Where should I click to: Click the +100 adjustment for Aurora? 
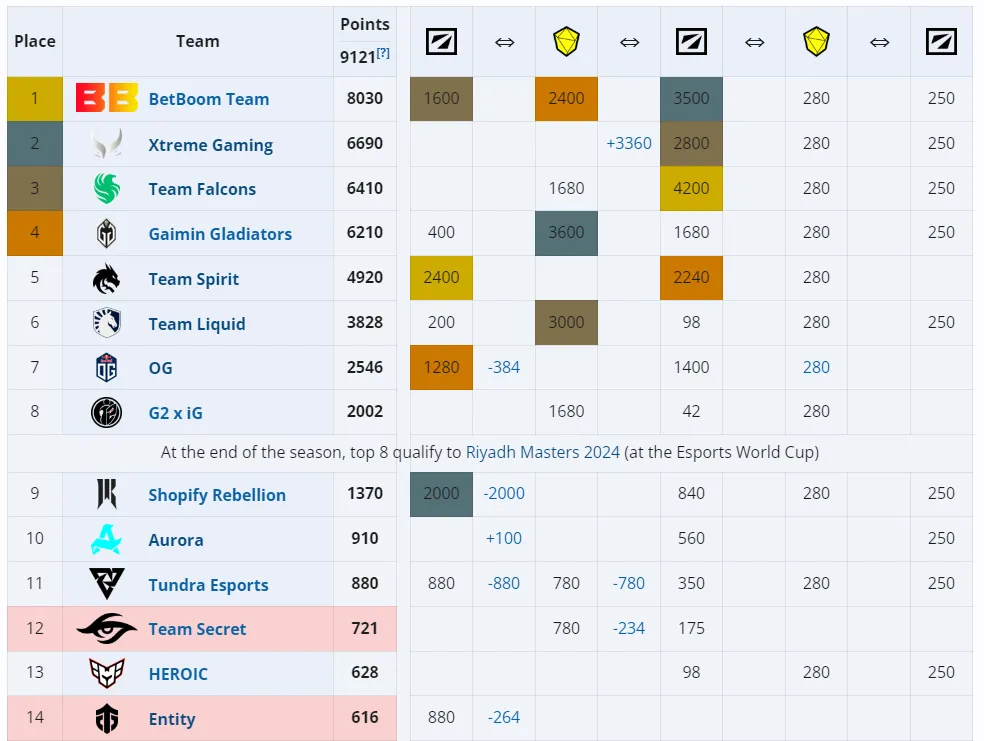(504, 538)
